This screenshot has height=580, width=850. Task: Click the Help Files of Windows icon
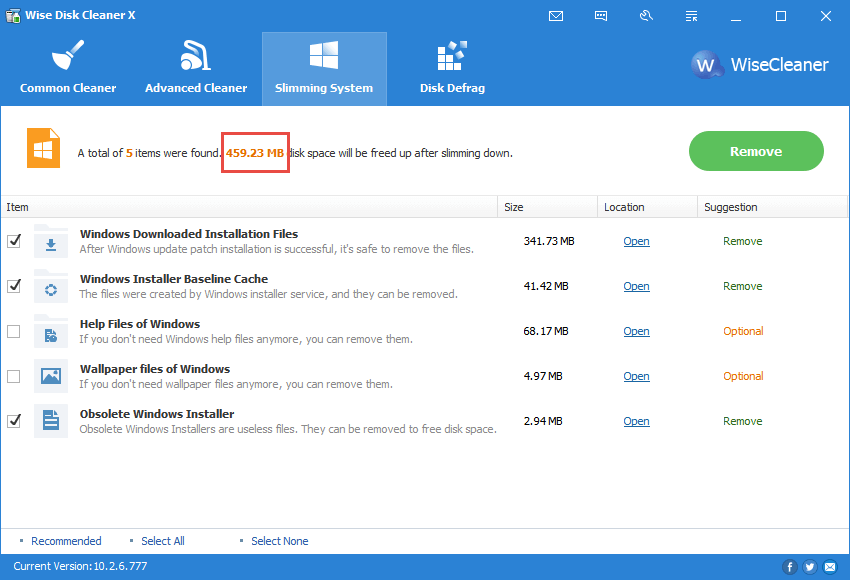click(x=51, y=331)
